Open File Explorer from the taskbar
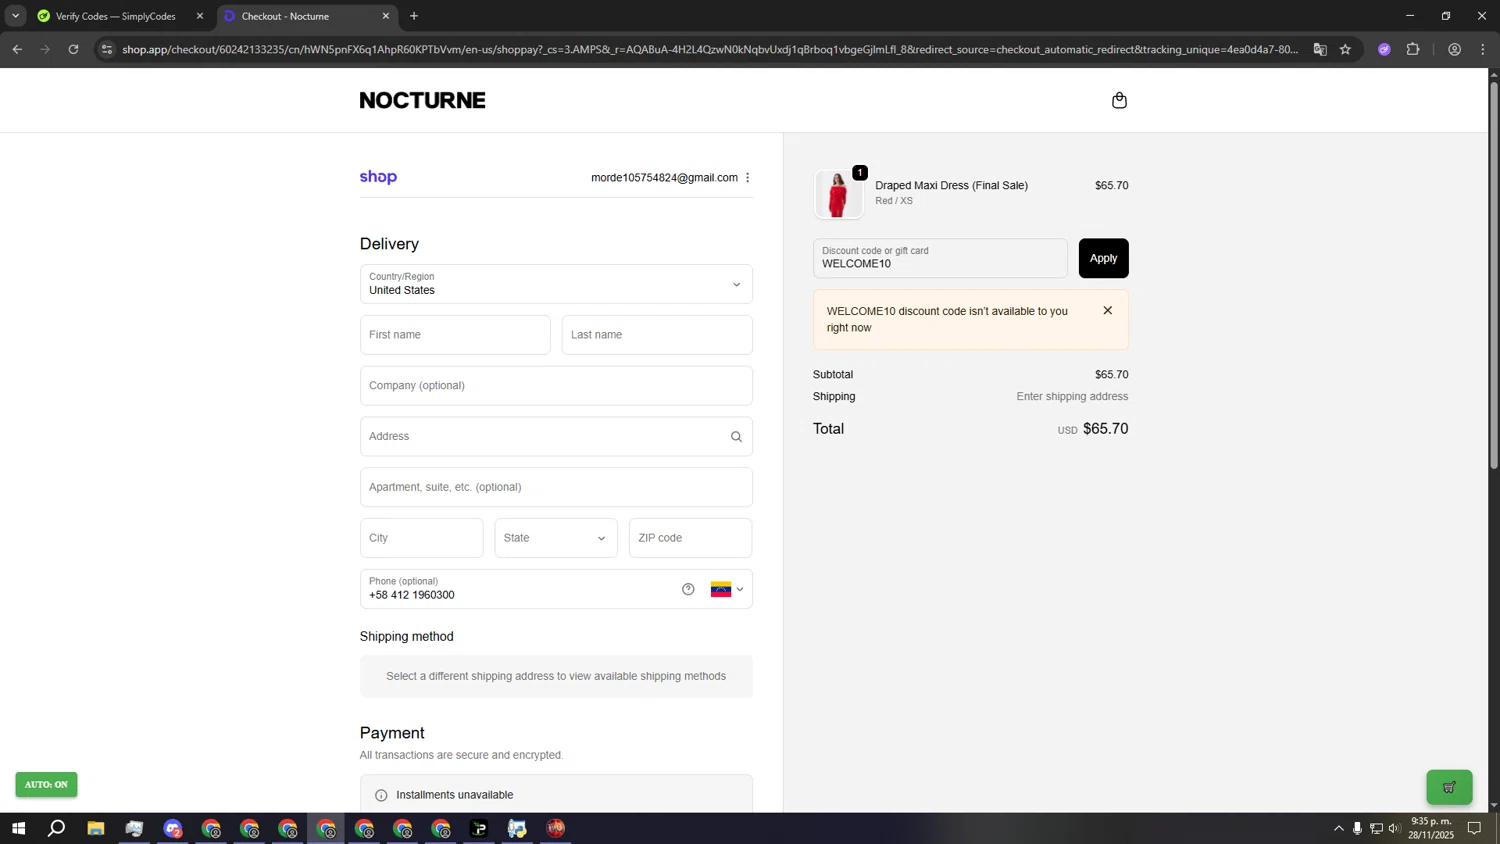The height and width of the screenshot is (844, 1500). 96,828
